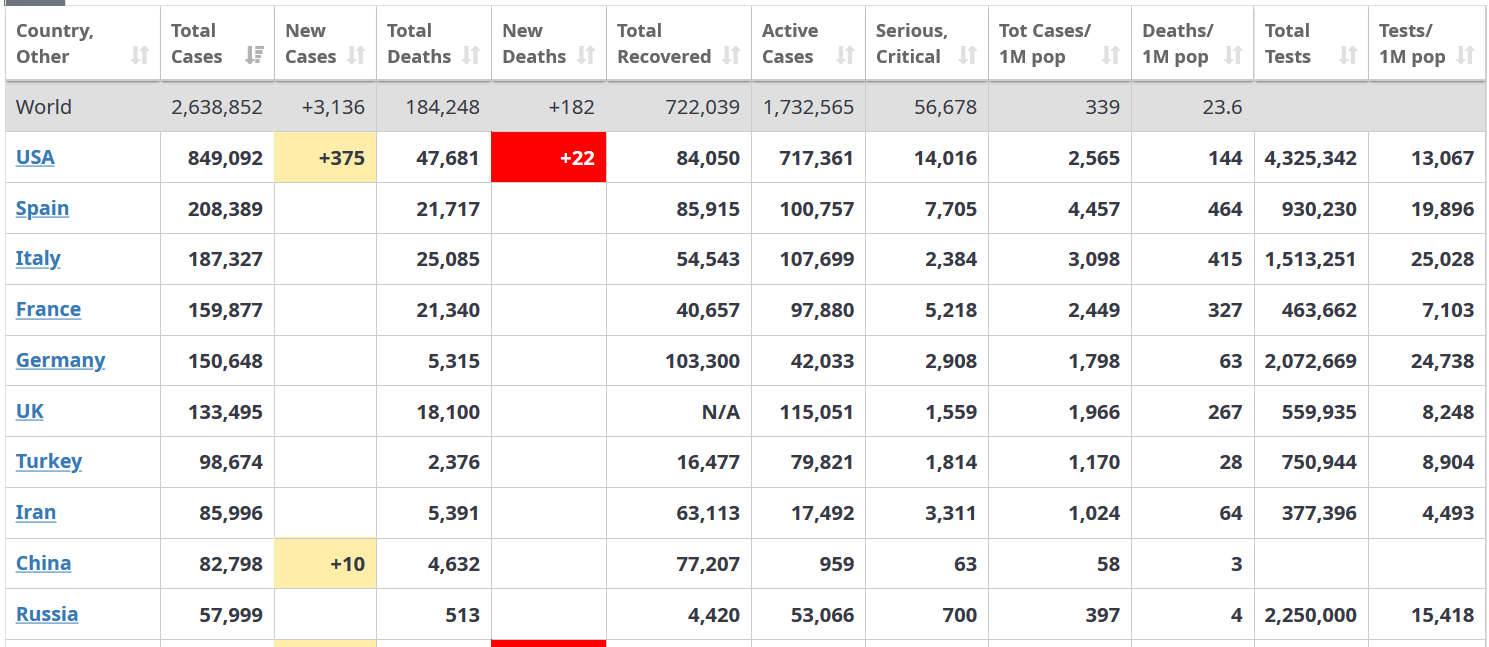Viewport: 1489px width, 647px height.
Task: Click USA total tests 4,325,342
Action: tap(1311, 158)
